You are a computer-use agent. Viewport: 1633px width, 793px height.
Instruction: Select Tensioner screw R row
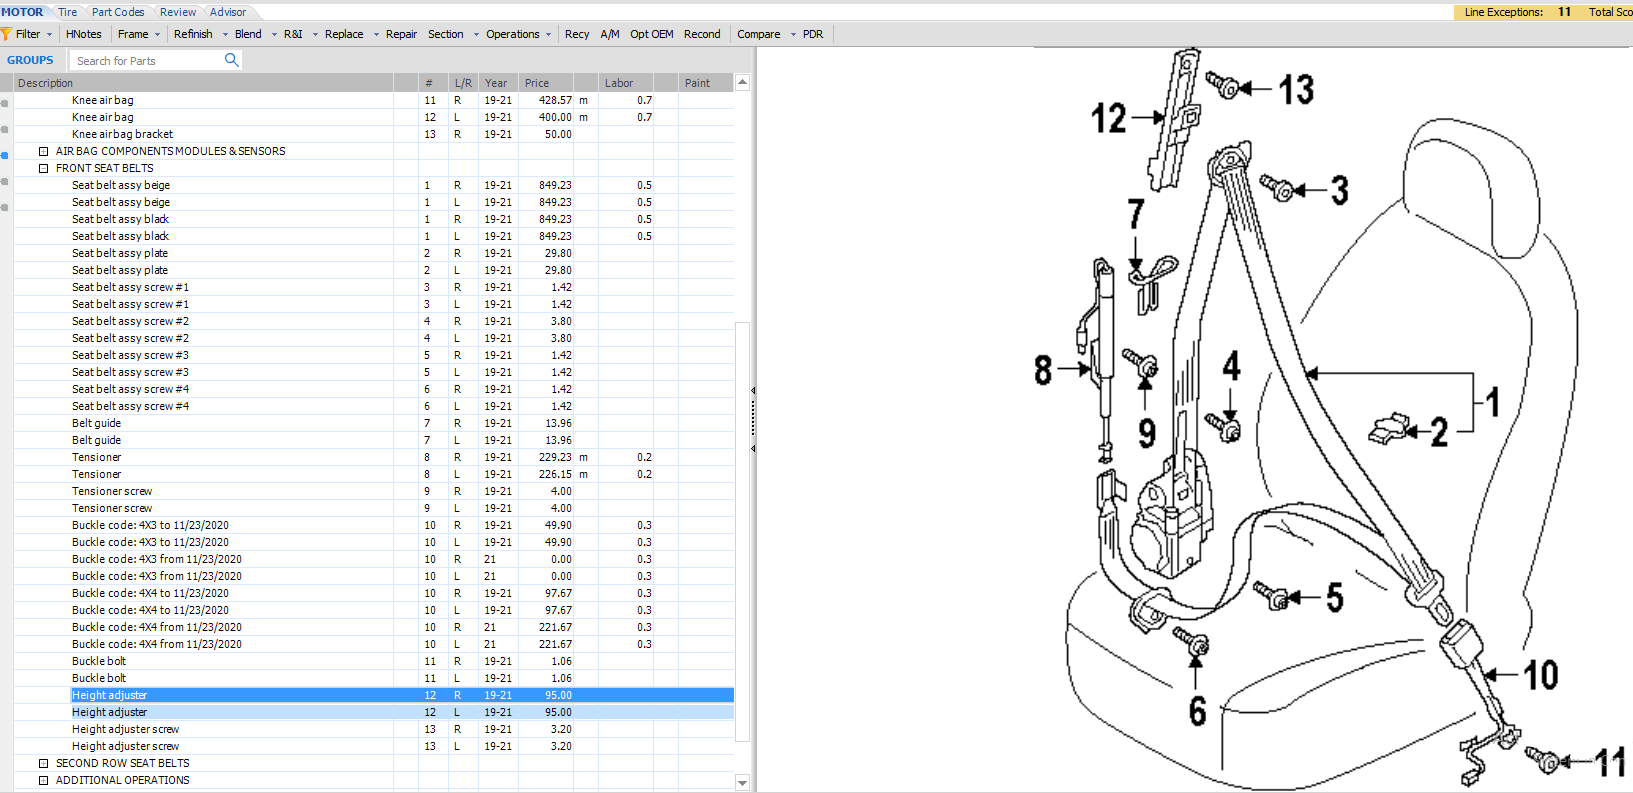pyautogui.click(x=374, y=491)
